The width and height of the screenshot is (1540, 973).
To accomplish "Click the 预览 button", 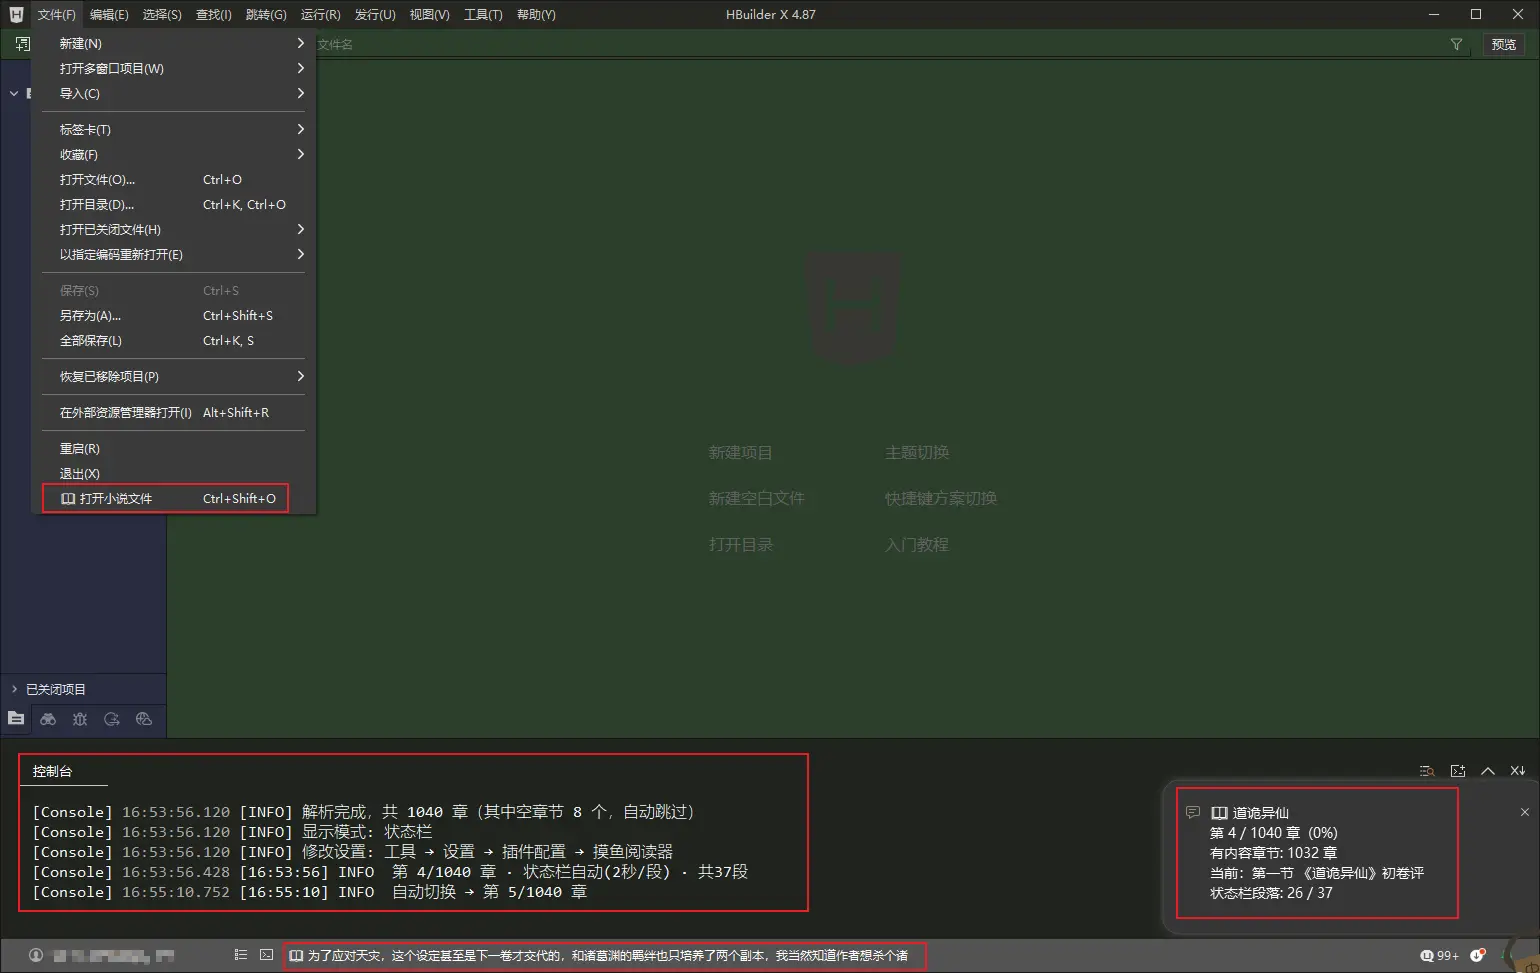I will click(1503, 44).
